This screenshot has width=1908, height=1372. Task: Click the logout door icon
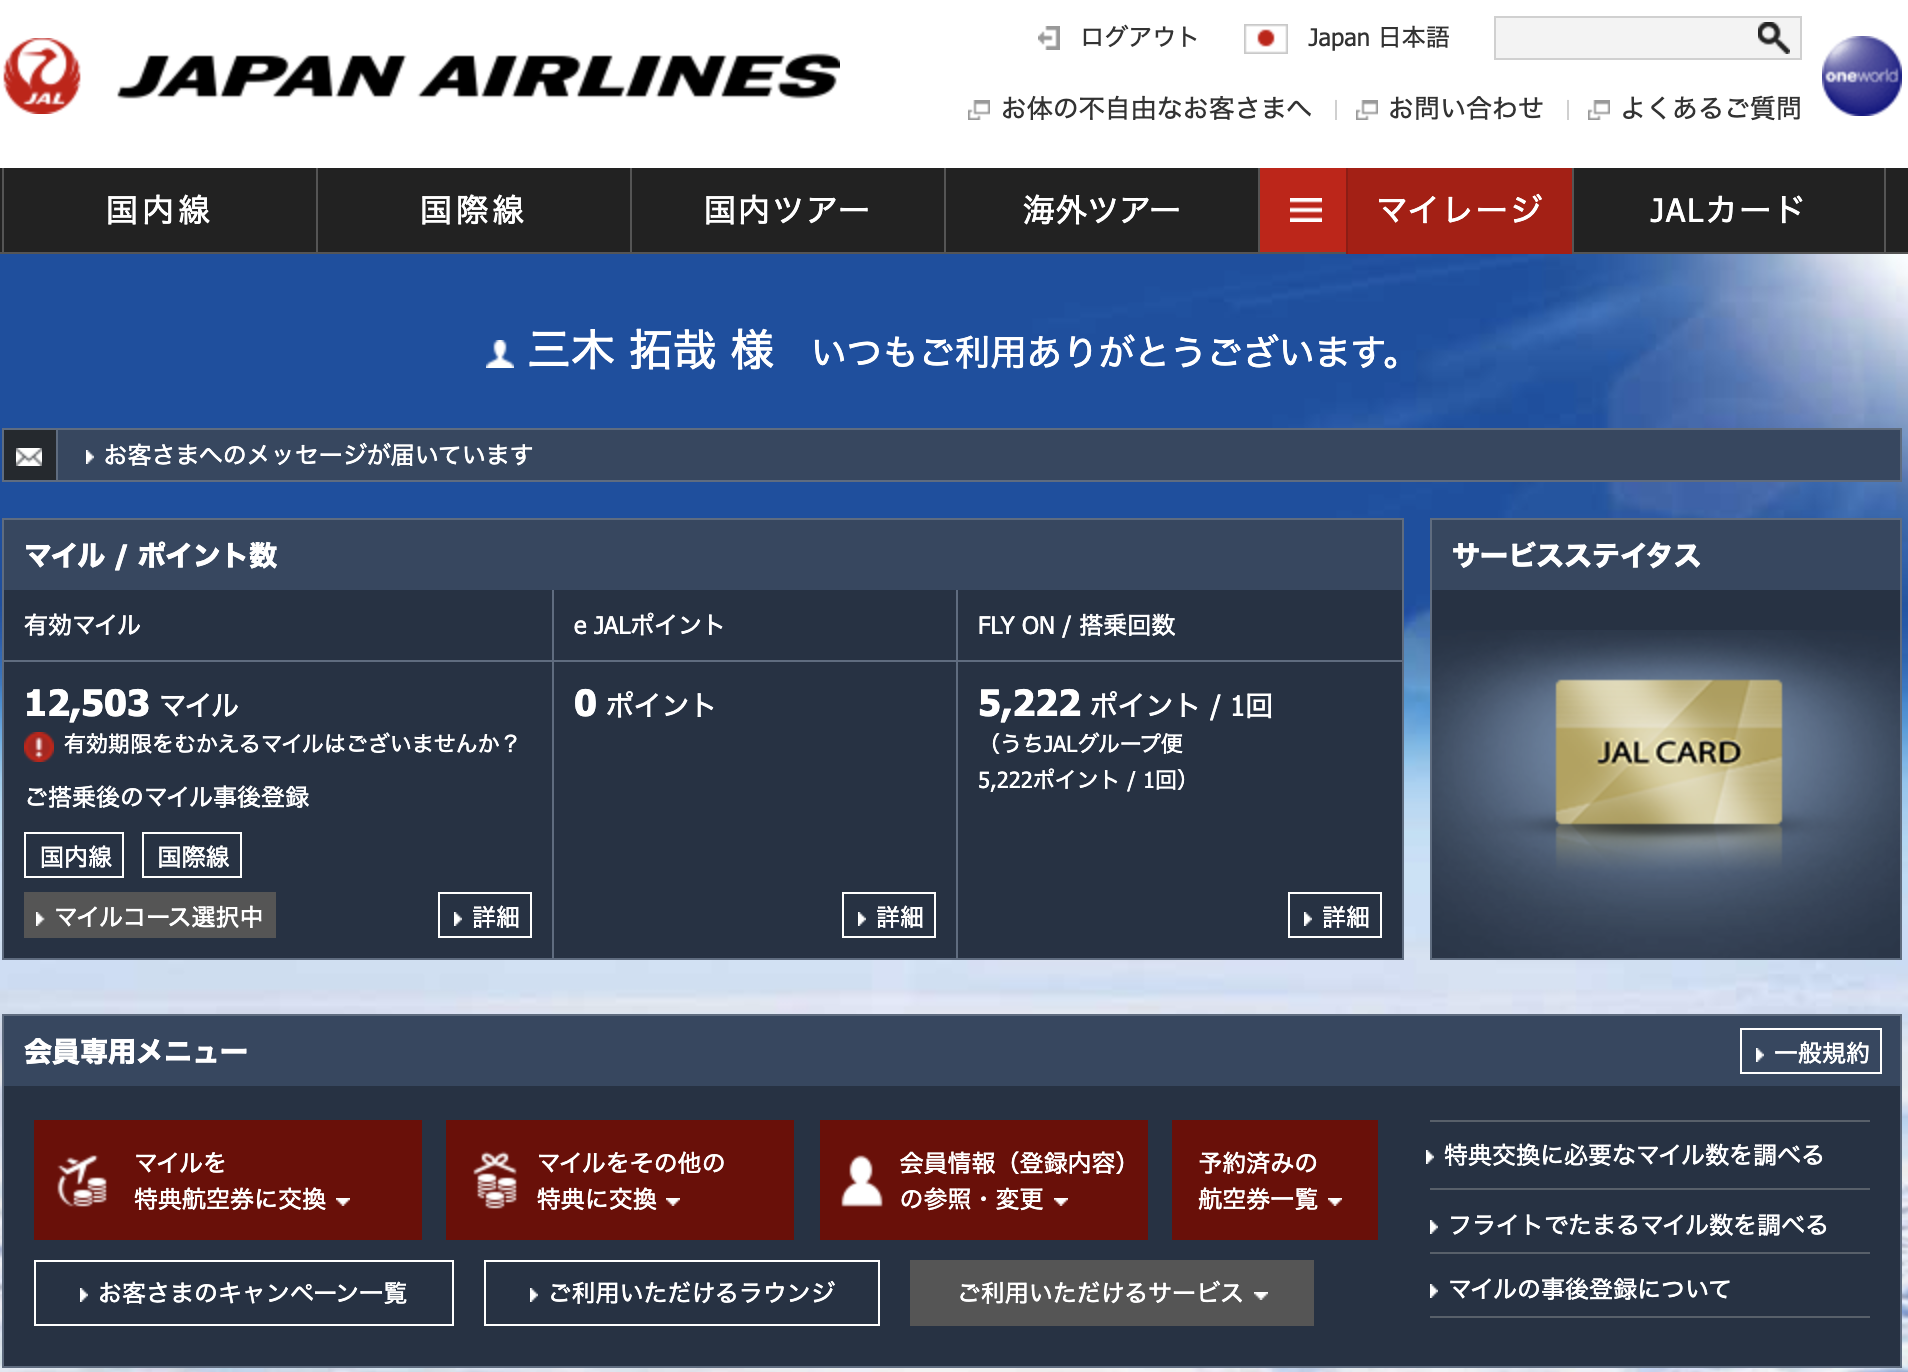click(1049, 38)
